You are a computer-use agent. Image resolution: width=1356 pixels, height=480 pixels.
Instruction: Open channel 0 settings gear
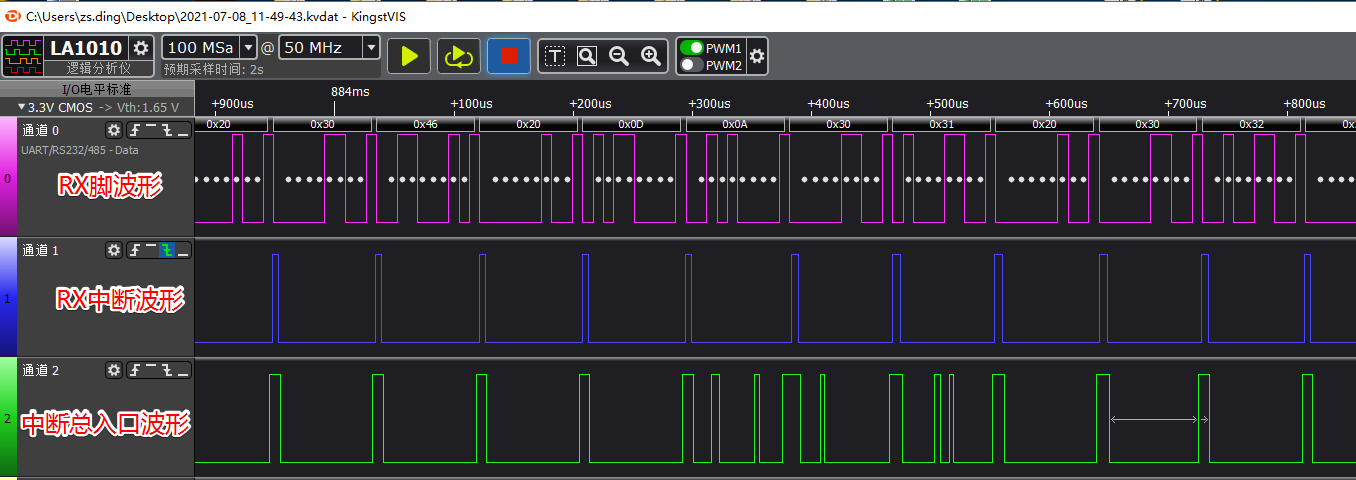114,130
